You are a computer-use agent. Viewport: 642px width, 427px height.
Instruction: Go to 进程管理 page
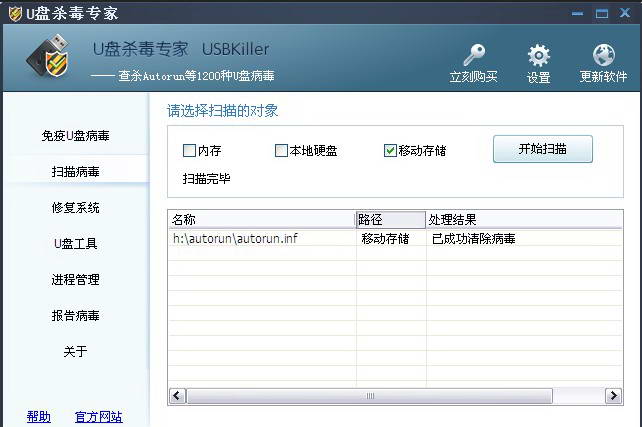point(75,279)
